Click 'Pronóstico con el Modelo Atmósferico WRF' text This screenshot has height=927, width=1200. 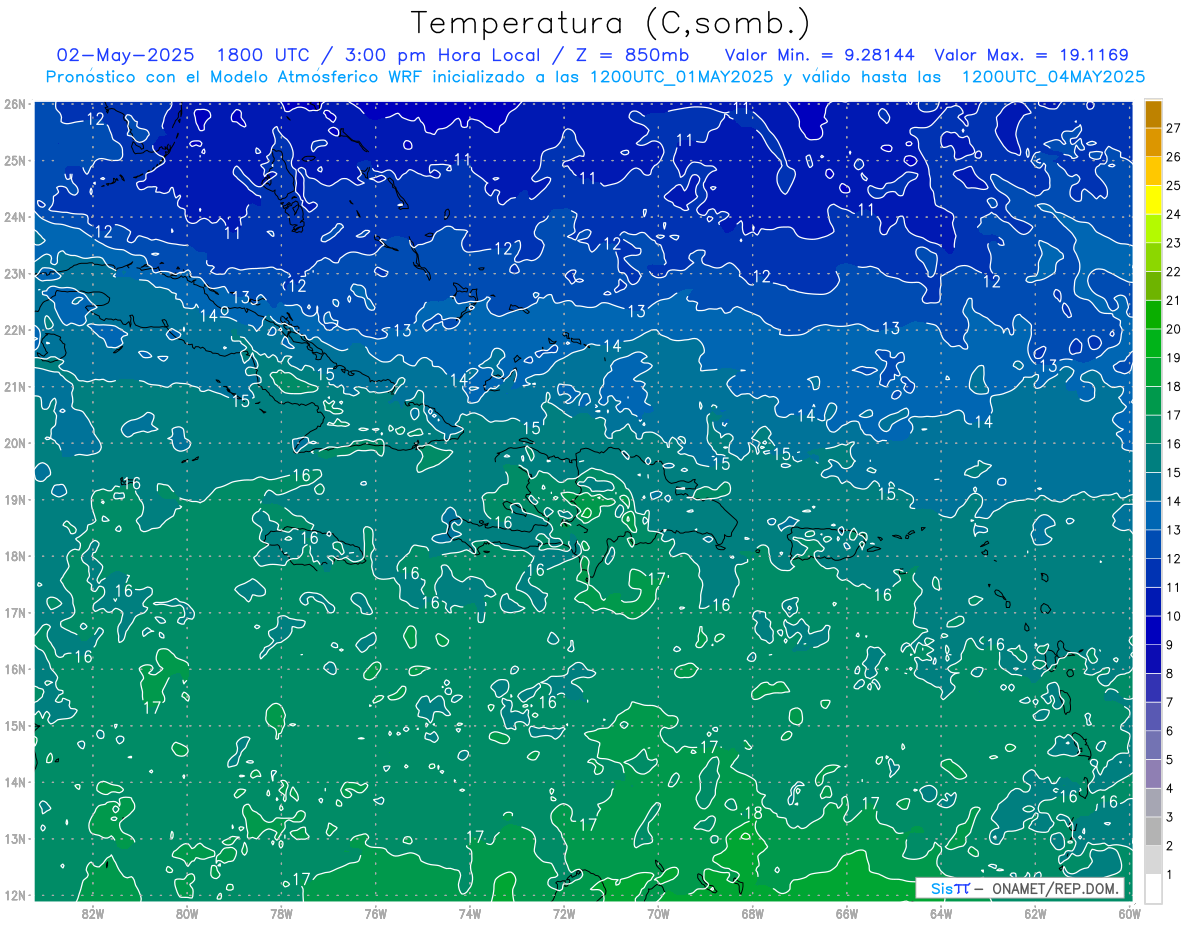[236, 76]
